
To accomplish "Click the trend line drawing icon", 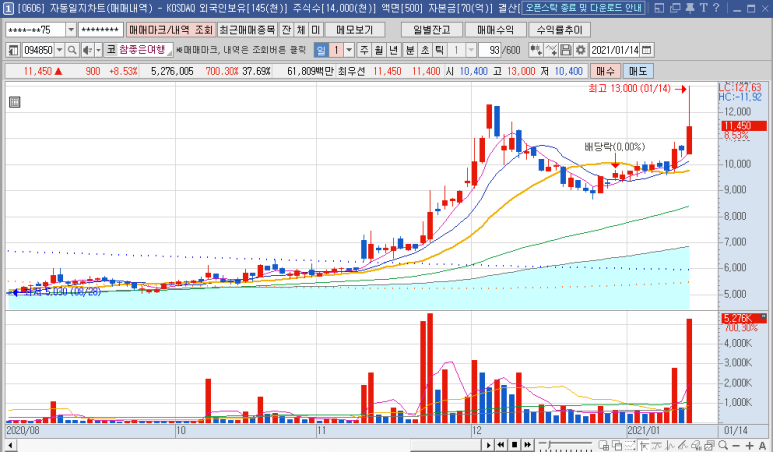I will coord(656,445).
